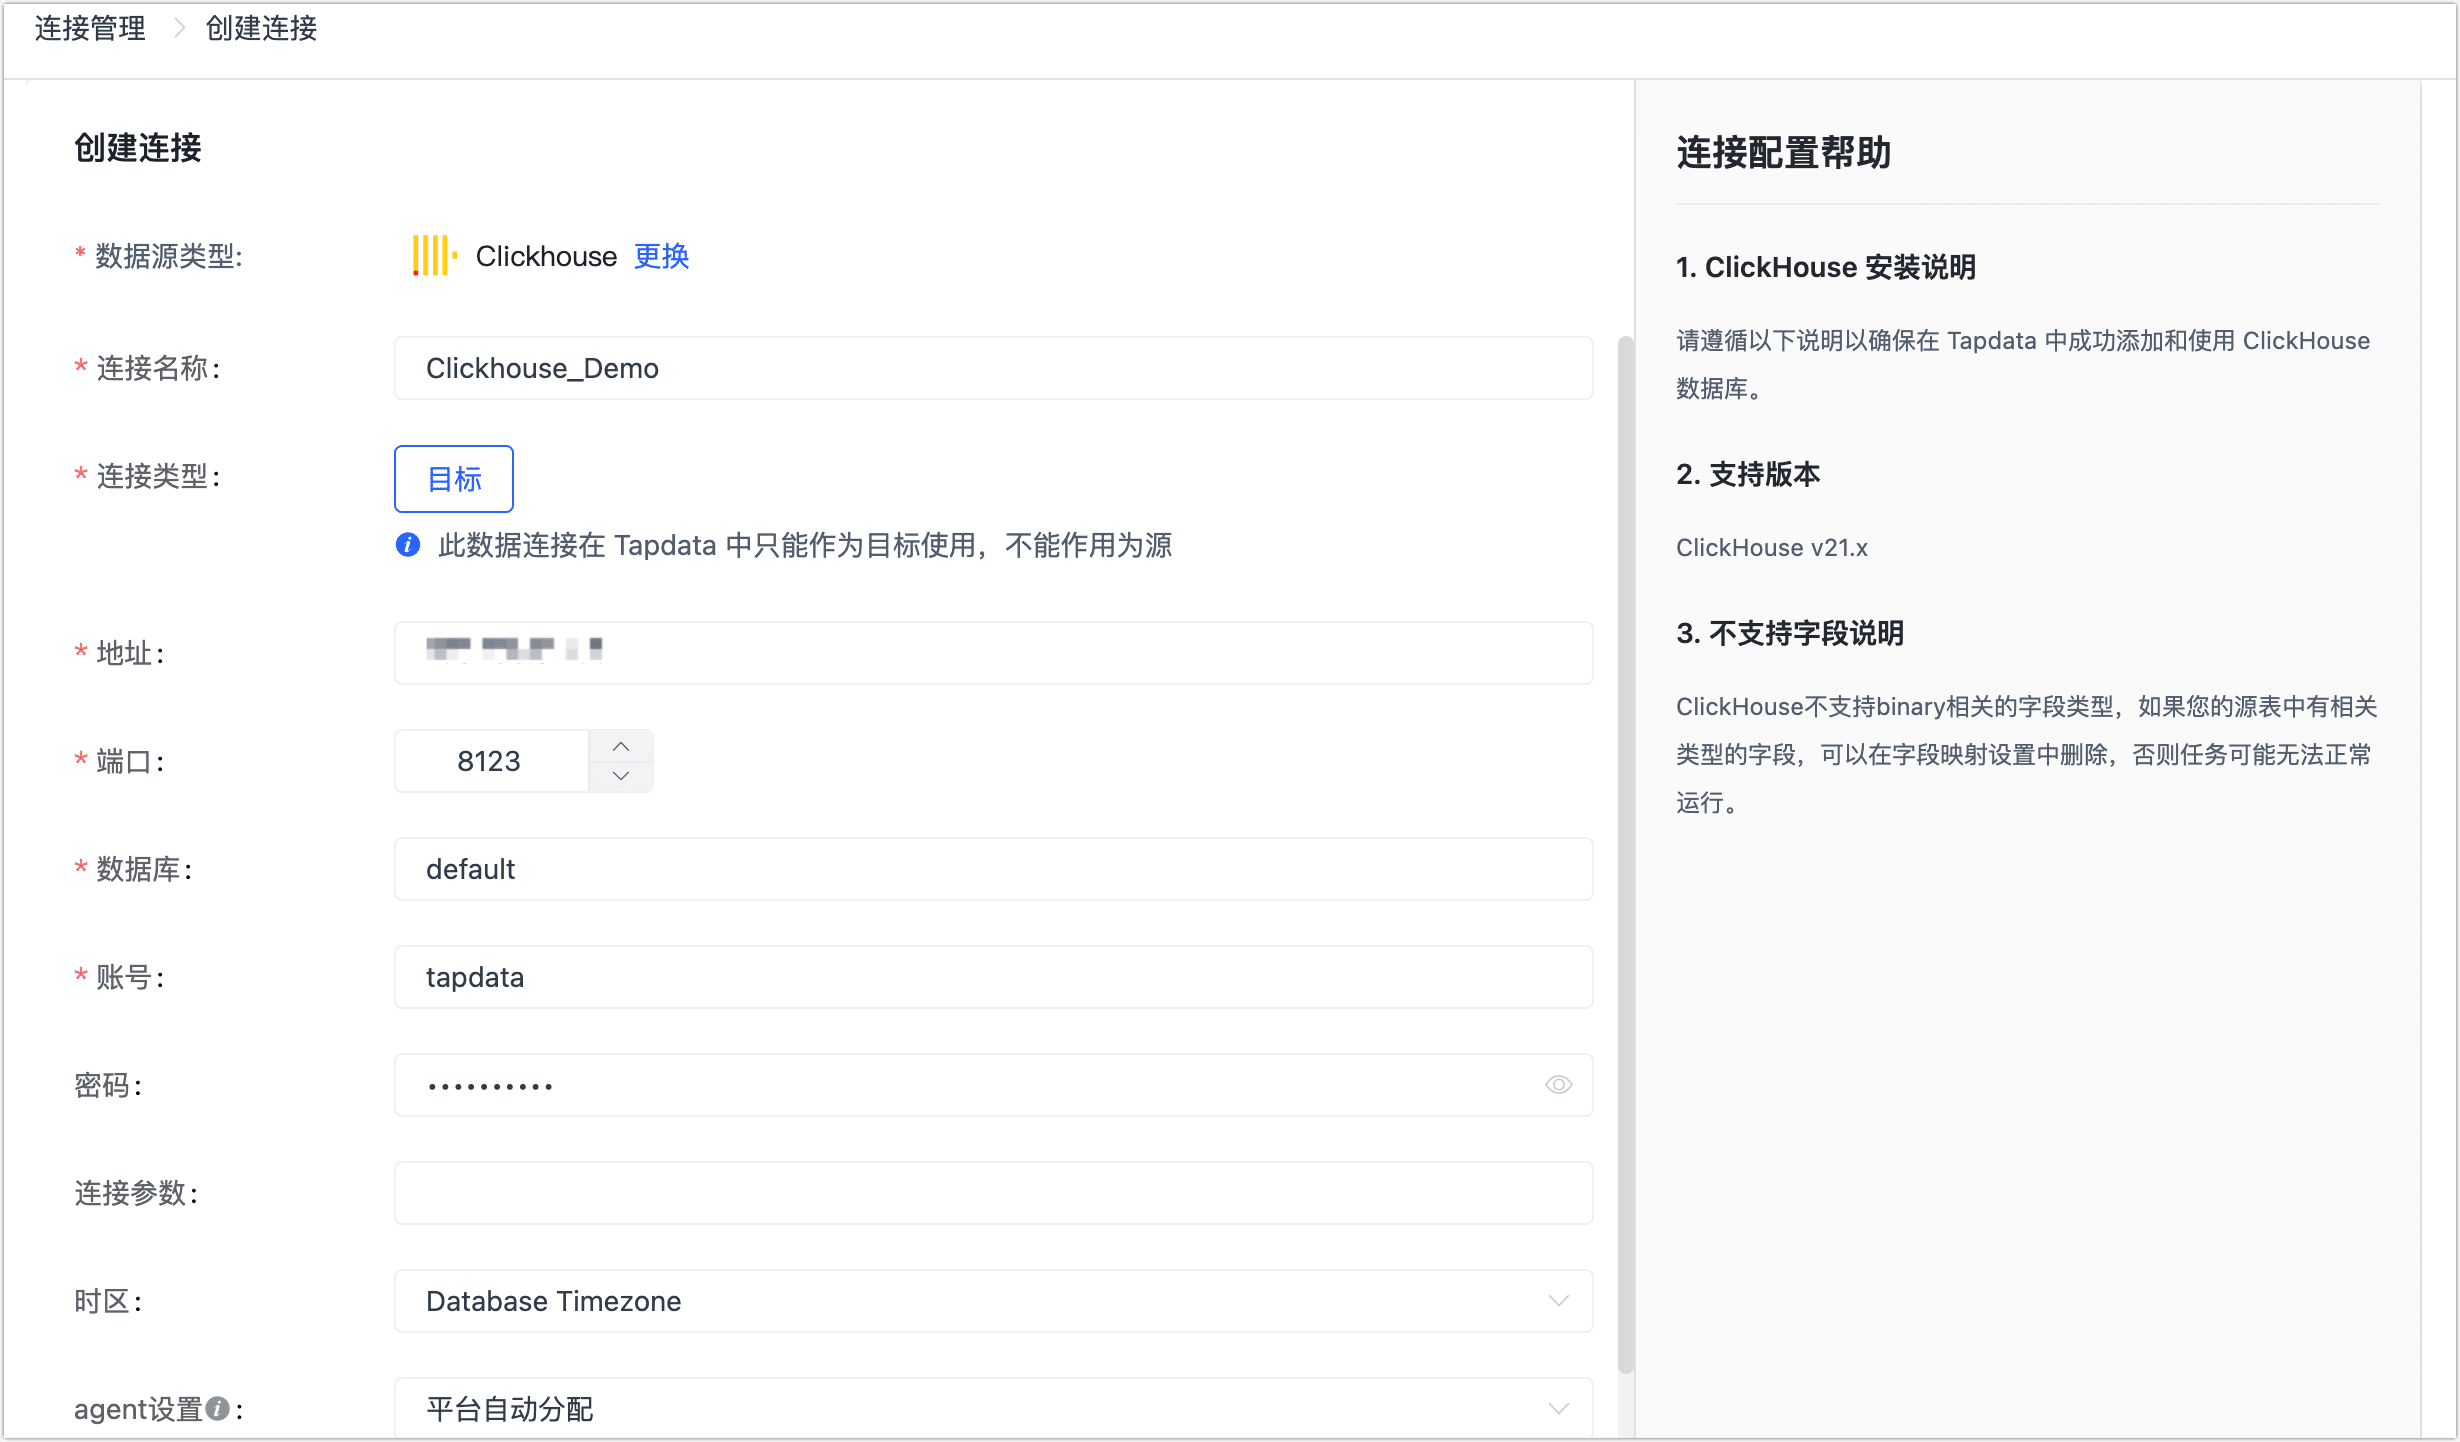Open the agent设置 平台自动分配 dropdown
The image size is (2460, 1442).
(x=992, y=1409)
